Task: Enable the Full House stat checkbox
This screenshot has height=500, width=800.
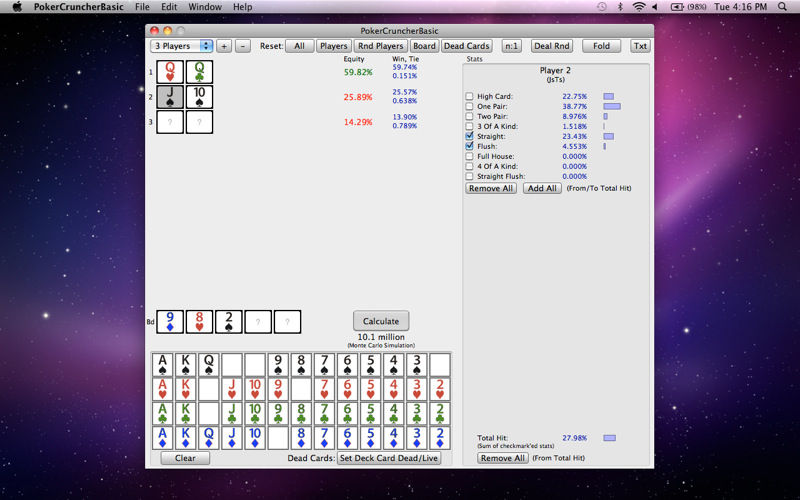Action: [469, 156]
